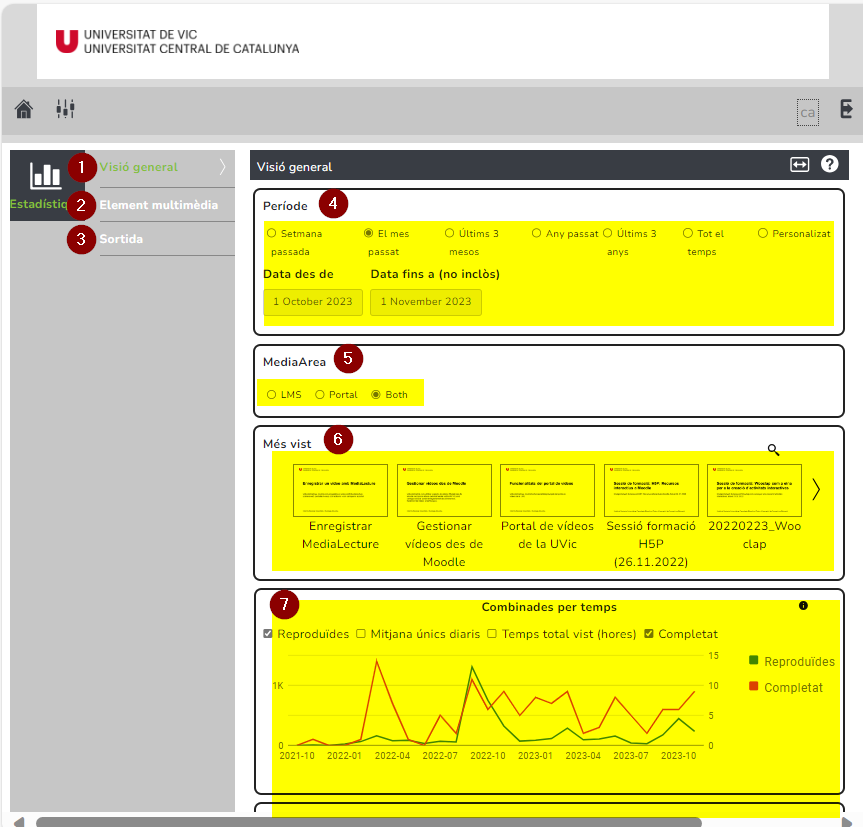863x827 pixels.
Task: Open the Element multimèdia menu item
Action: [x=159, y=205]
